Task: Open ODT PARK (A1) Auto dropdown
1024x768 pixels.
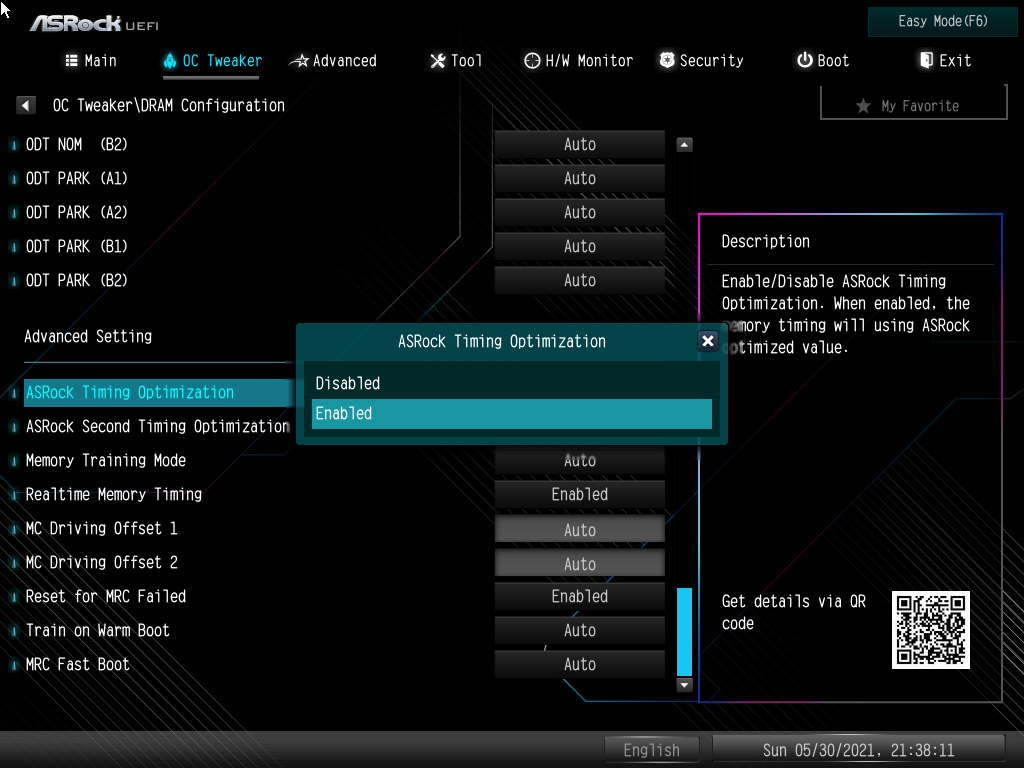Action: pos(580,178)
